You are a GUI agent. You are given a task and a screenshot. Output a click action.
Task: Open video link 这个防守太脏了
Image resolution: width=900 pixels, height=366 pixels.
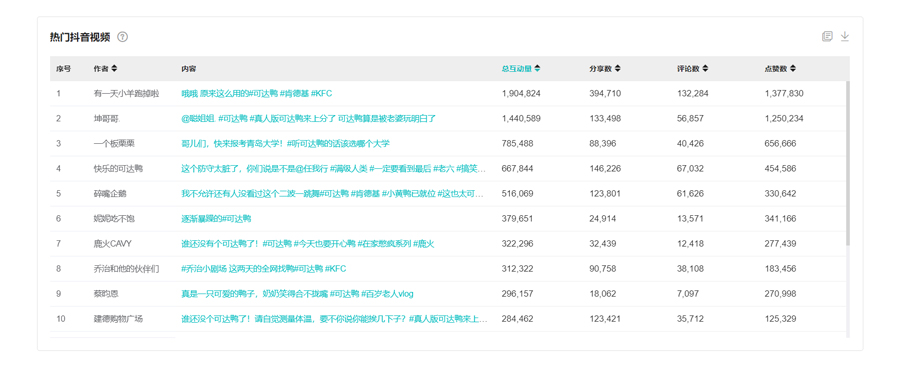tap(333, 169)
